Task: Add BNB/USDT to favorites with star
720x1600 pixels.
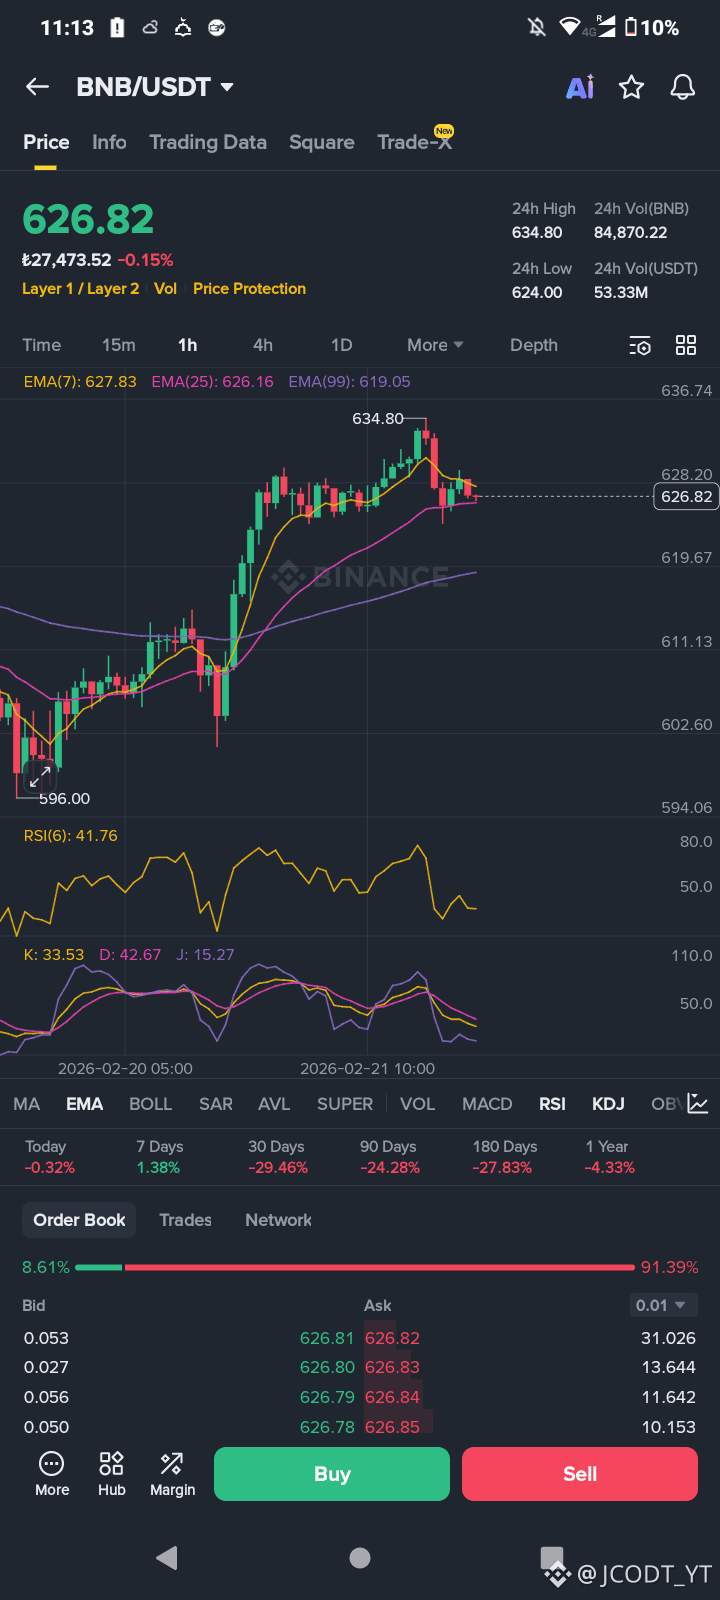Action: tap(631, 87)
